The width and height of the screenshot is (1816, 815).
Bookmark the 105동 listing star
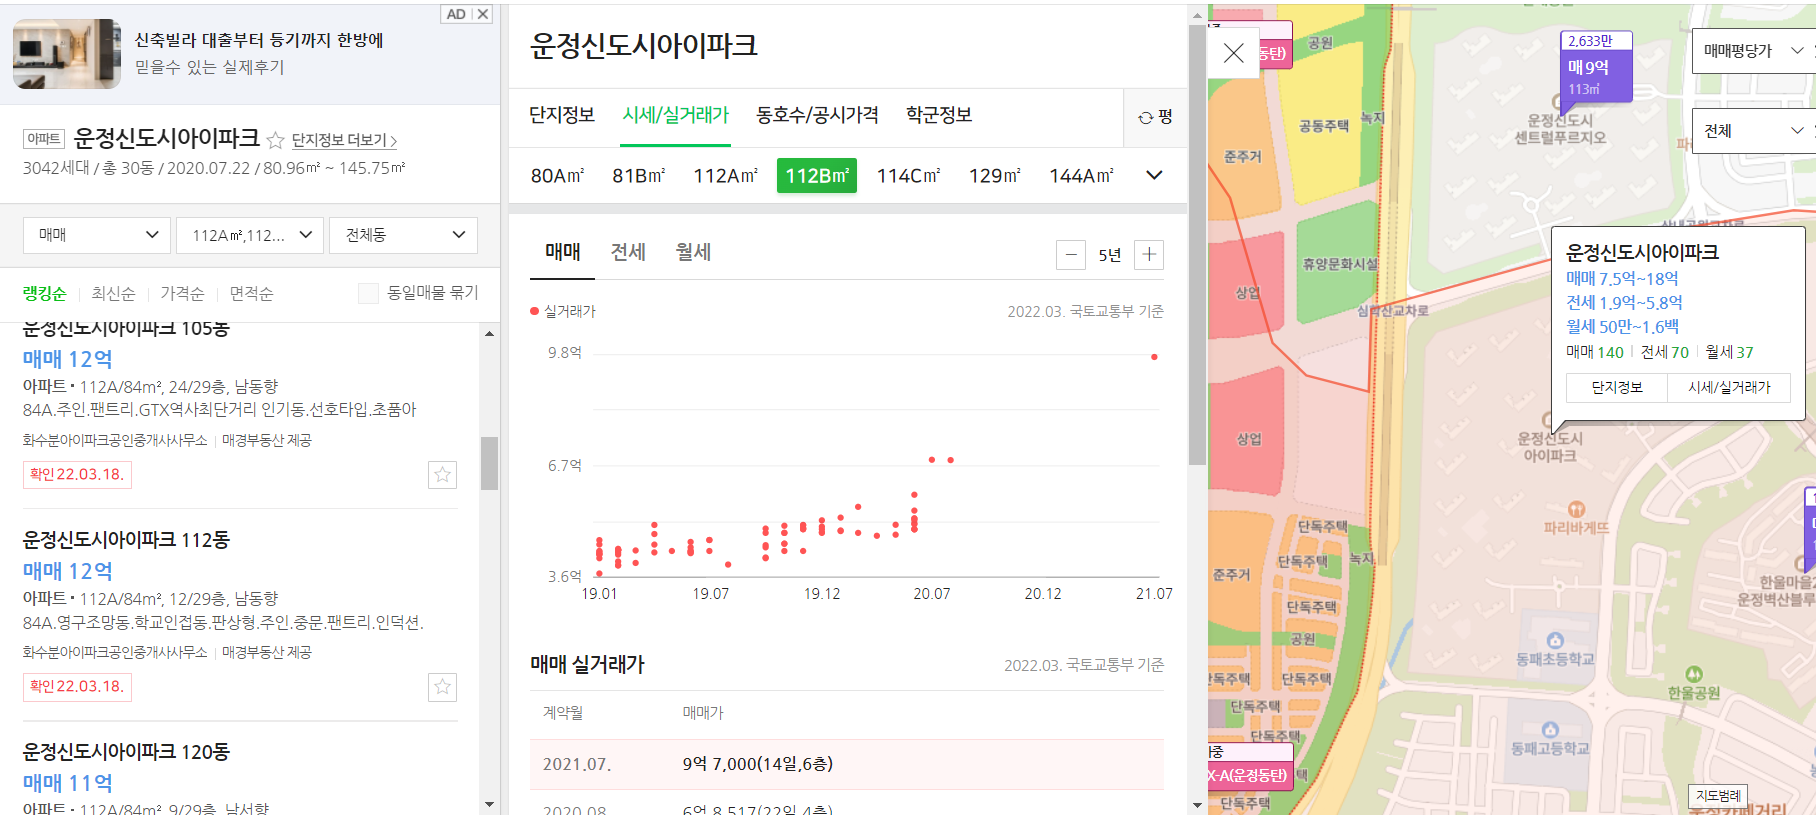click(442, 475)
